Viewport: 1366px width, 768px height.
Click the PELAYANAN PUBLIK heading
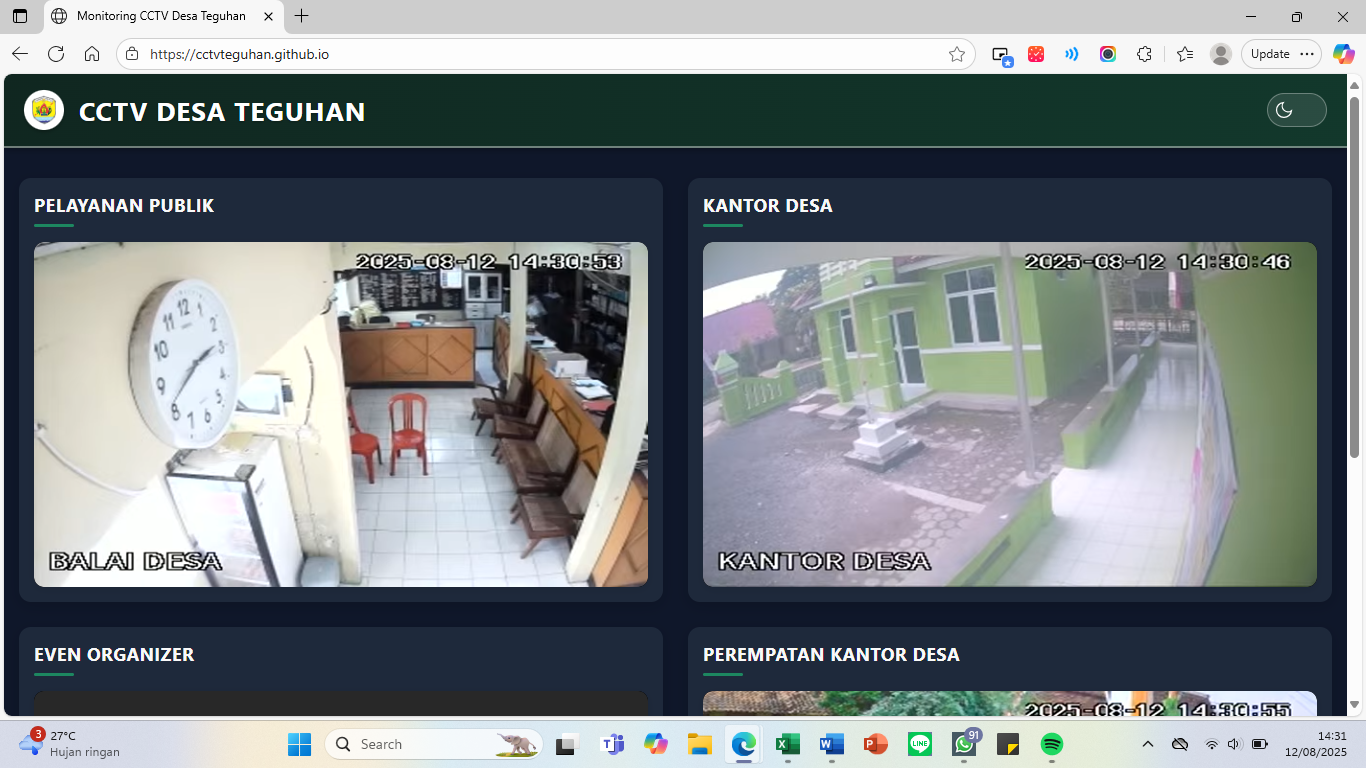124,205
